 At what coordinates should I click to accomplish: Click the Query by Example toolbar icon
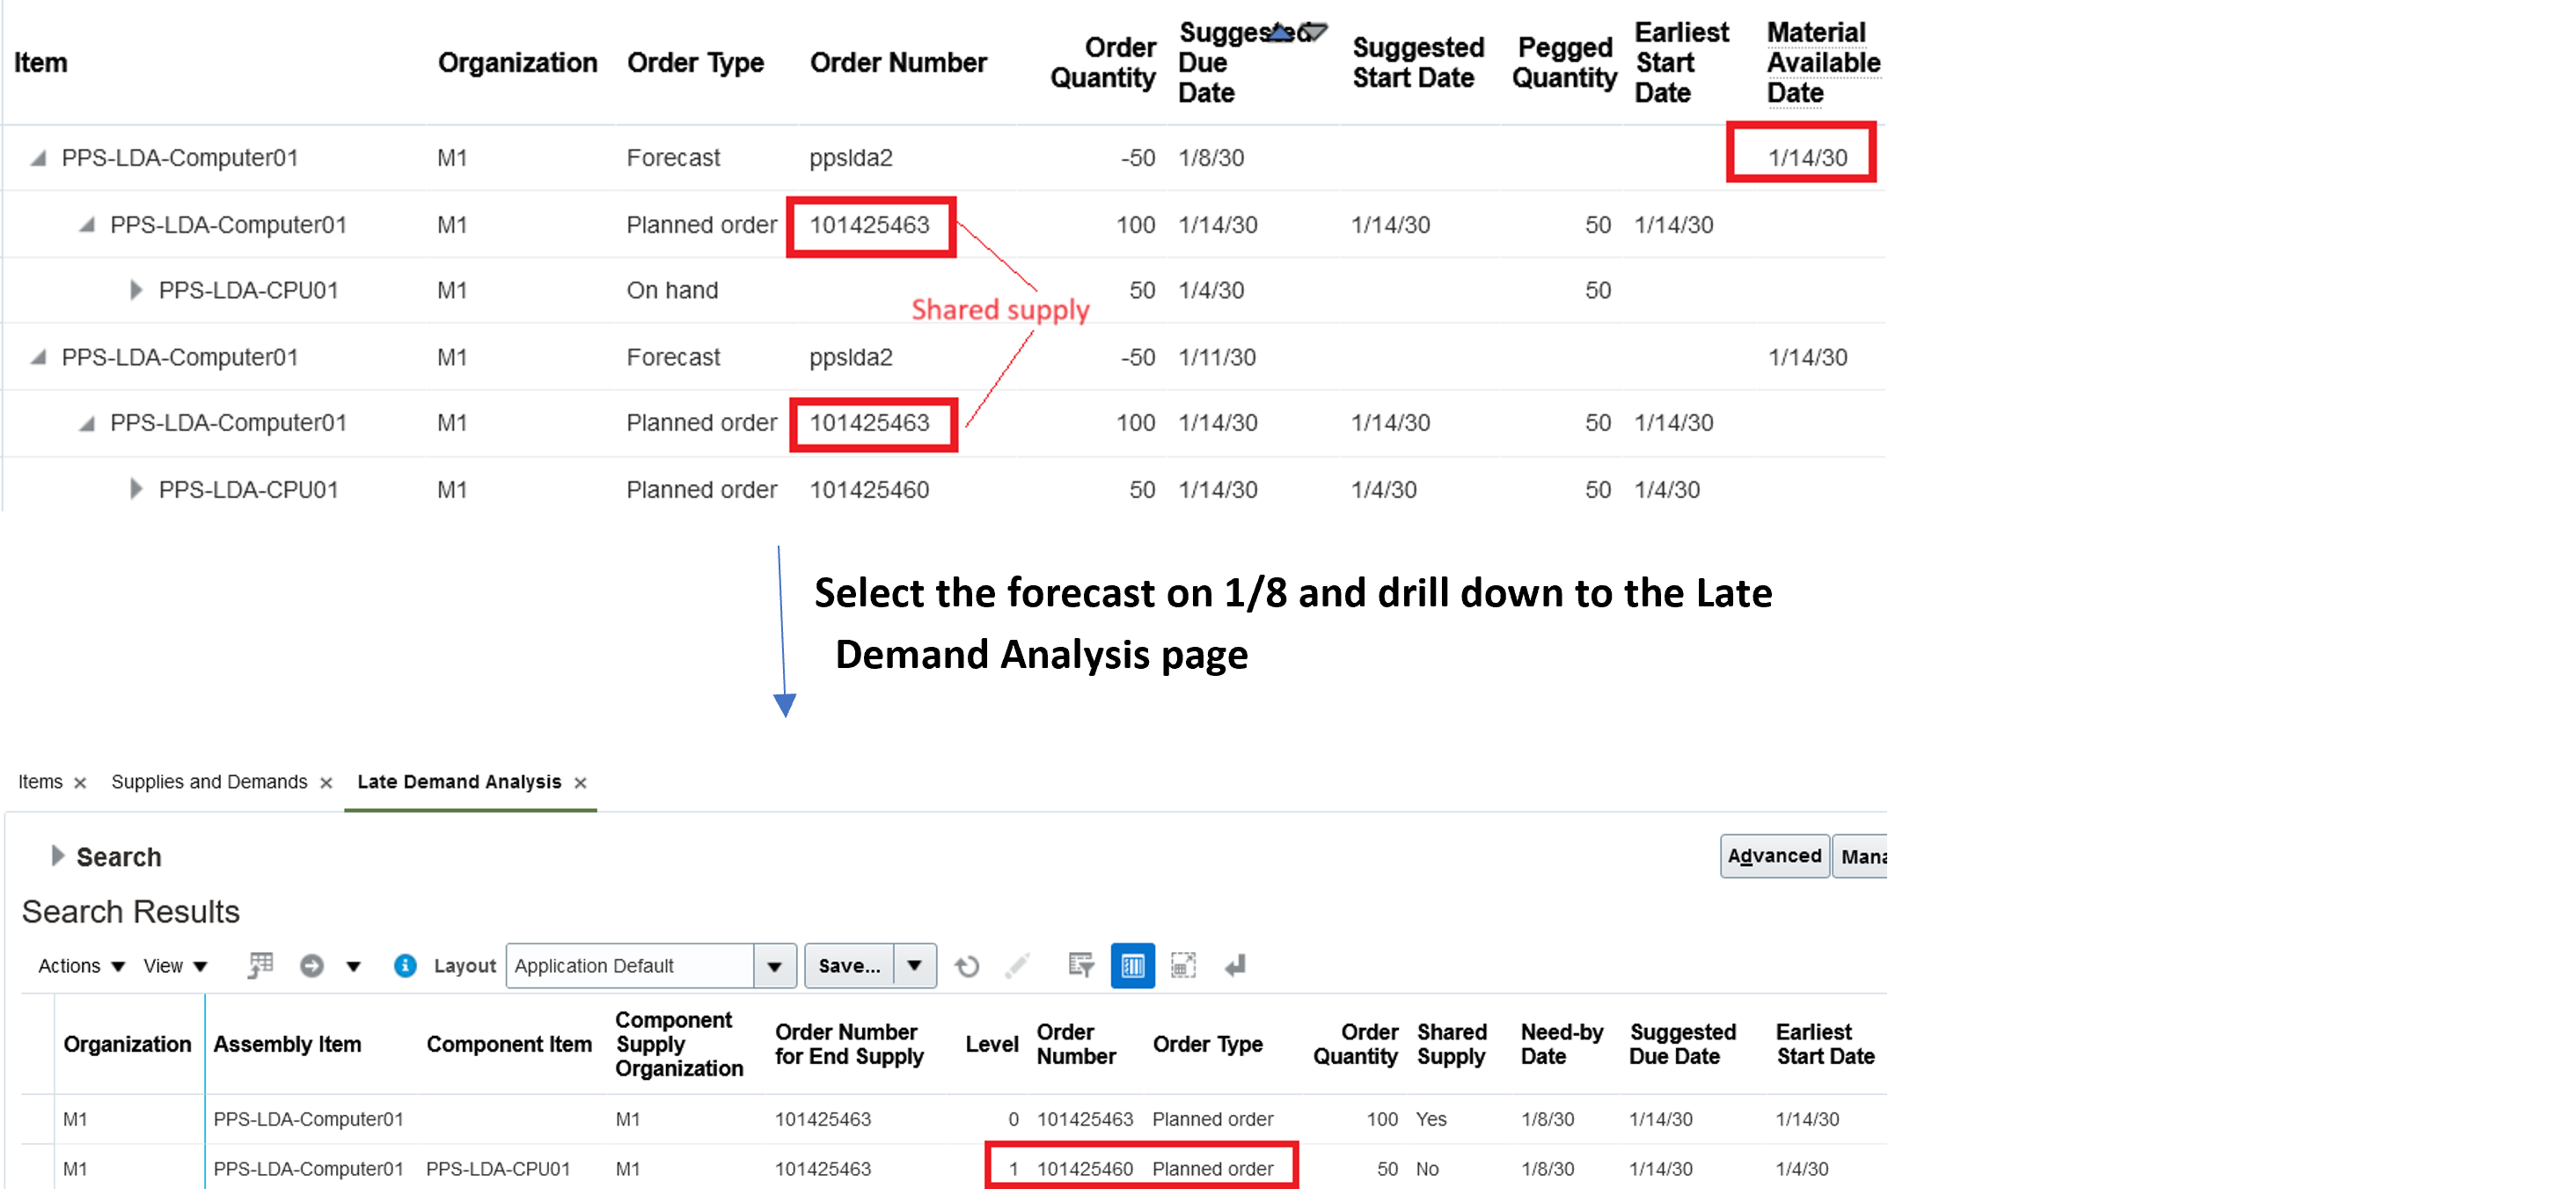[x=1080, y=965]
